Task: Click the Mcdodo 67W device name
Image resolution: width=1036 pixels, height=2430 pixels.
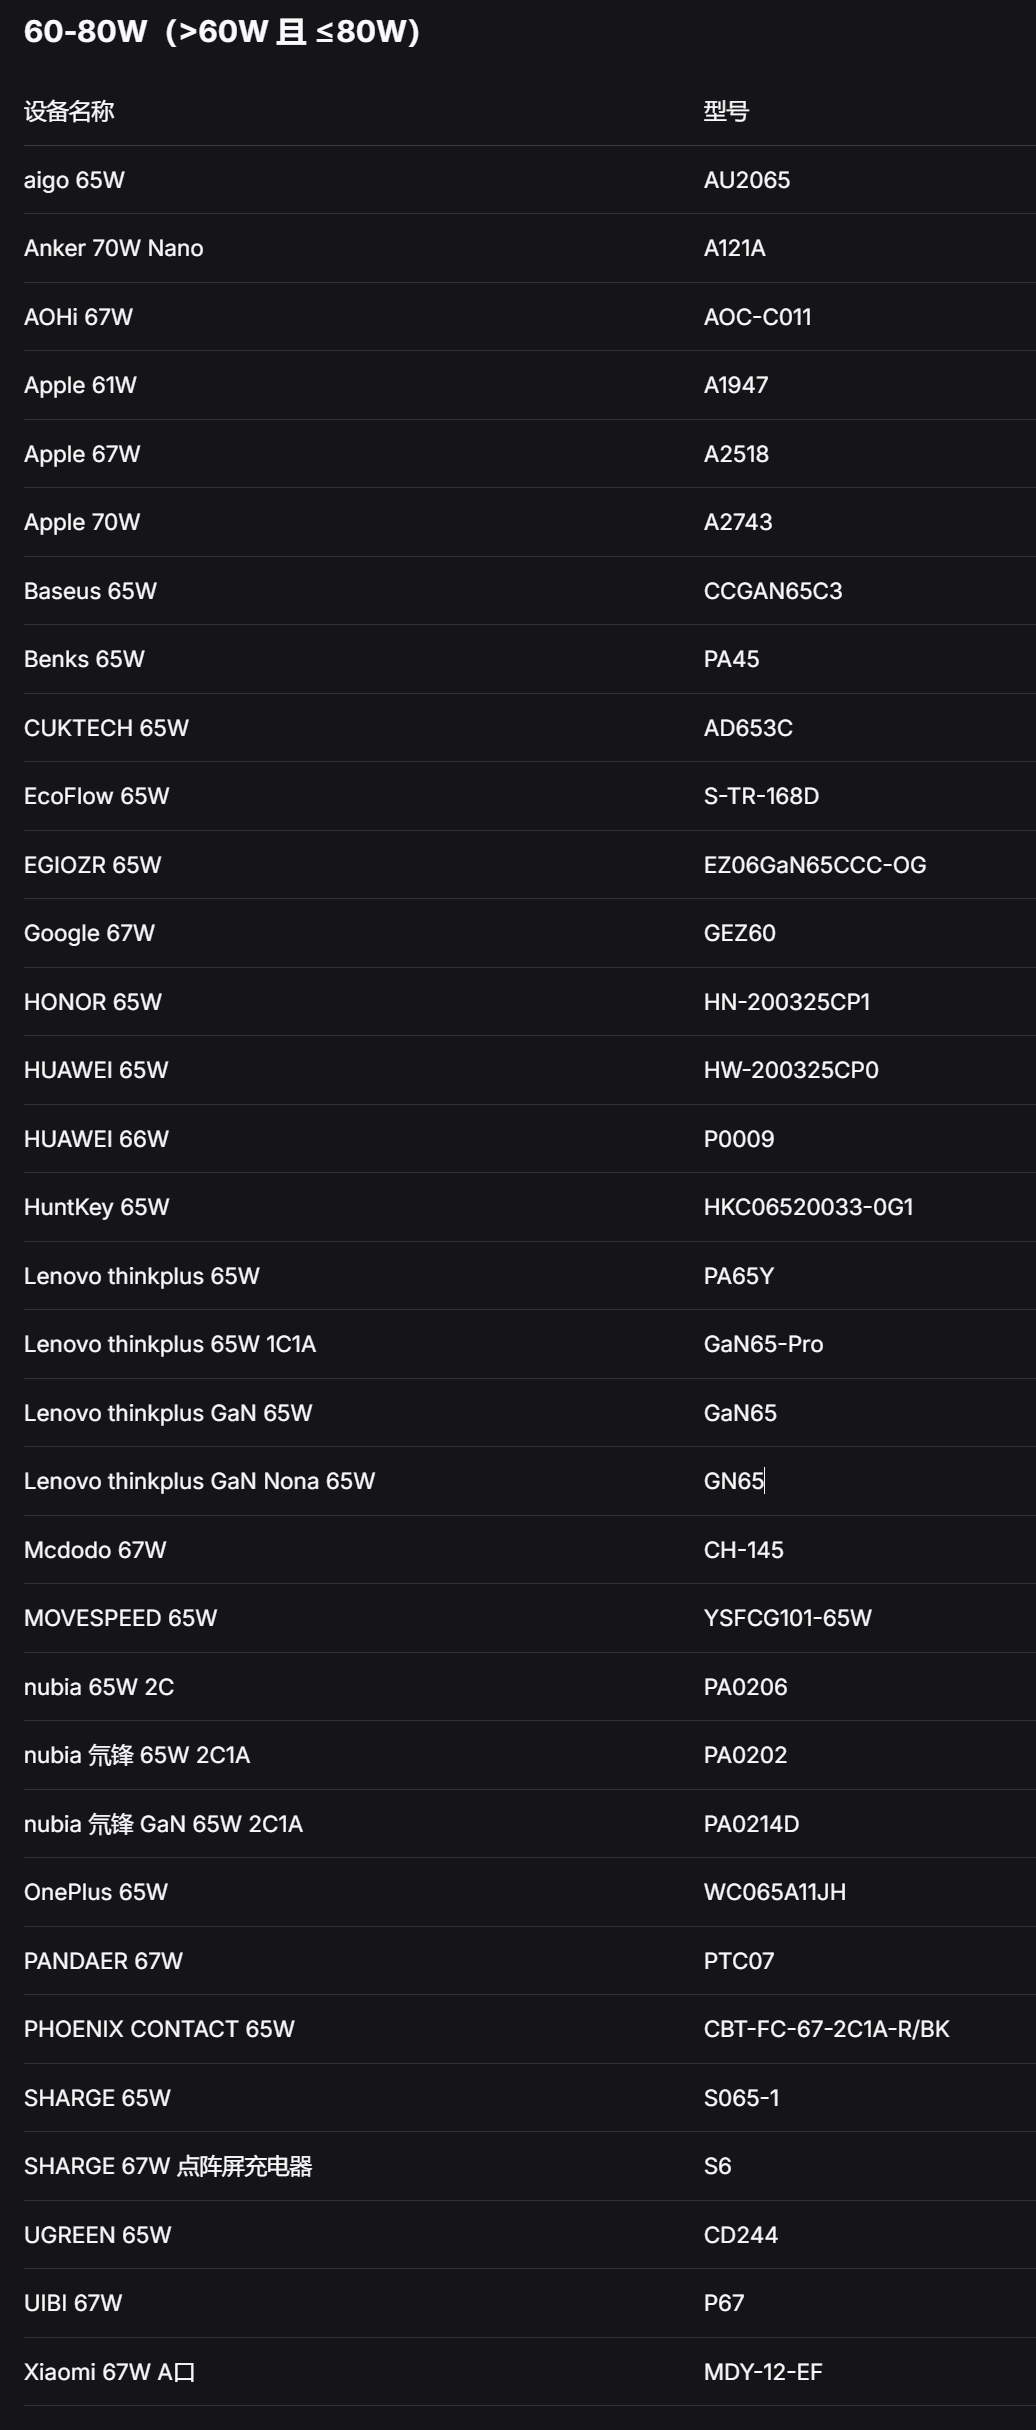Action: tap(95, 1550)
